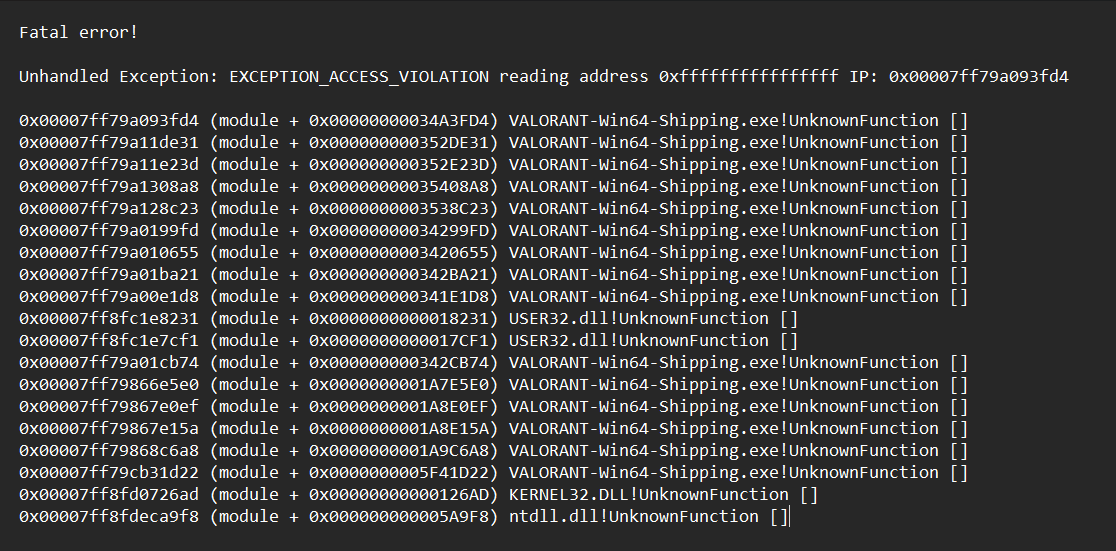The width and height of the screenshot is (1116, 551).
Task: Click the 'Fatal error!' heading text
Action: pyautogui.click(x=78, y=32)
